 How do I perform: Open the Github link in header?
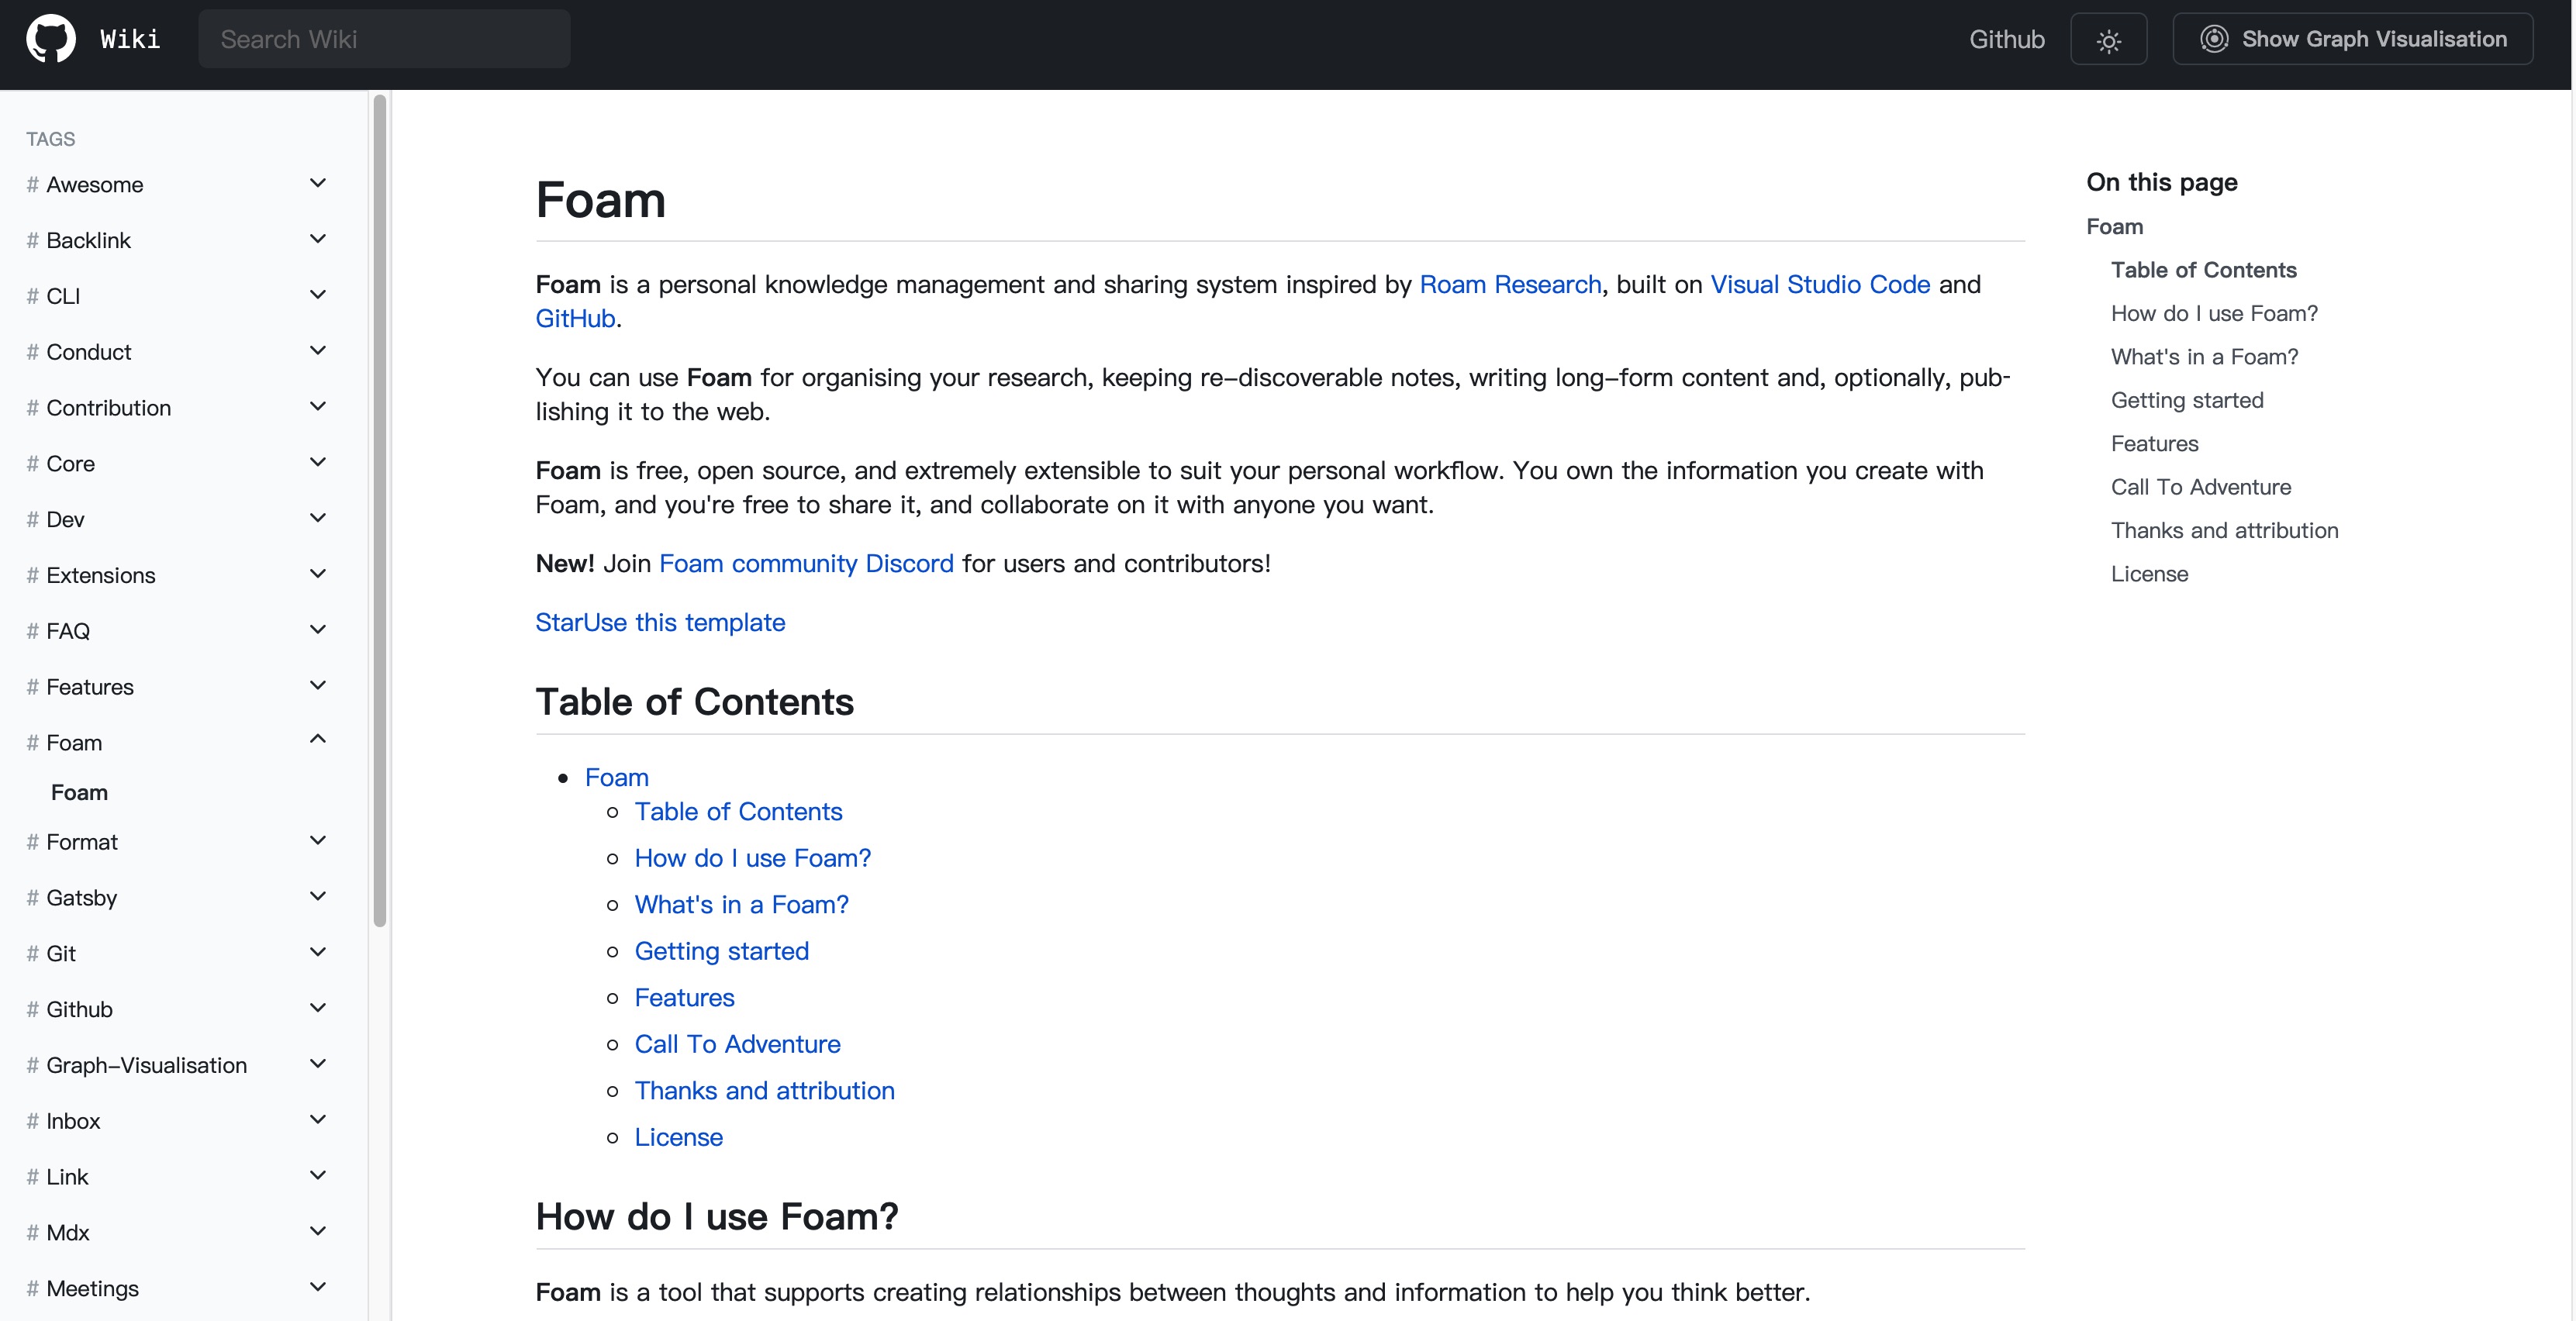tap(2006, 39)
